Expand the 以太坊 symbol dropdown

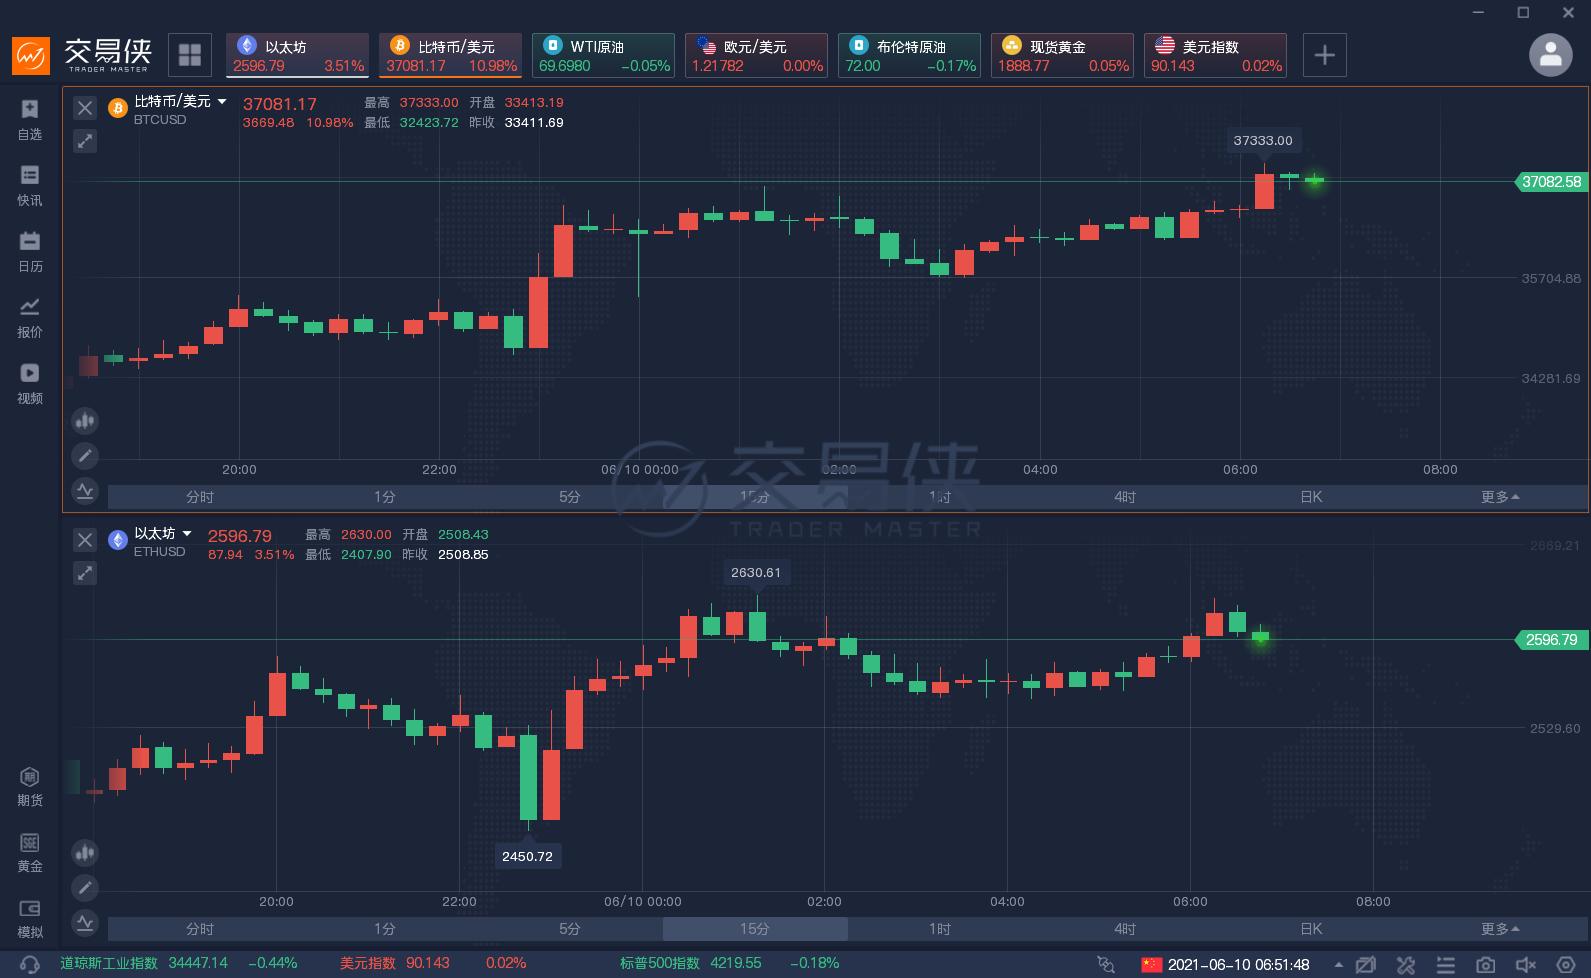pyautogui.click(x=187, y=534)
